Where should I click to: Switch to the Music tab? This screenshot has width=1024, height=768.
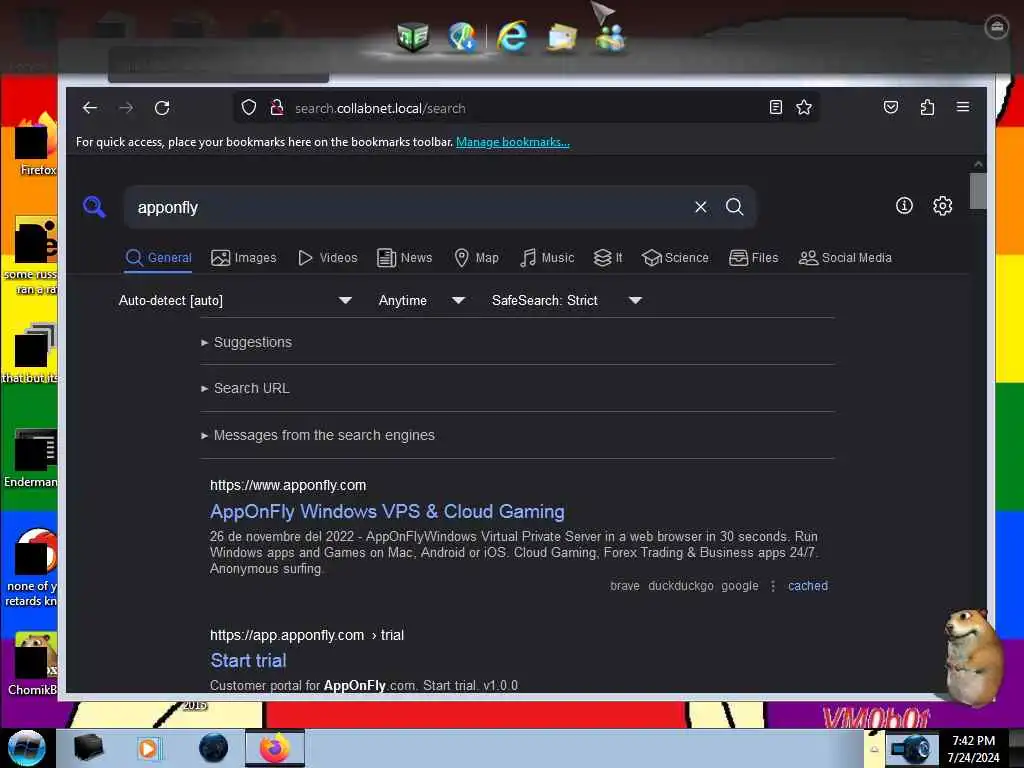pyautogui.click(x=547, y=258)
